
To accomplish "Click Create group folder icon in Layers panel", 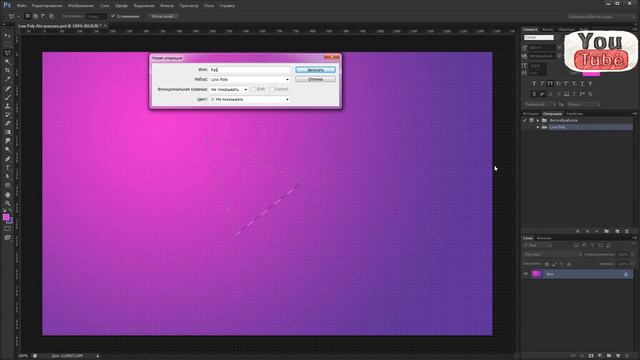I will [x=609, y=356].
